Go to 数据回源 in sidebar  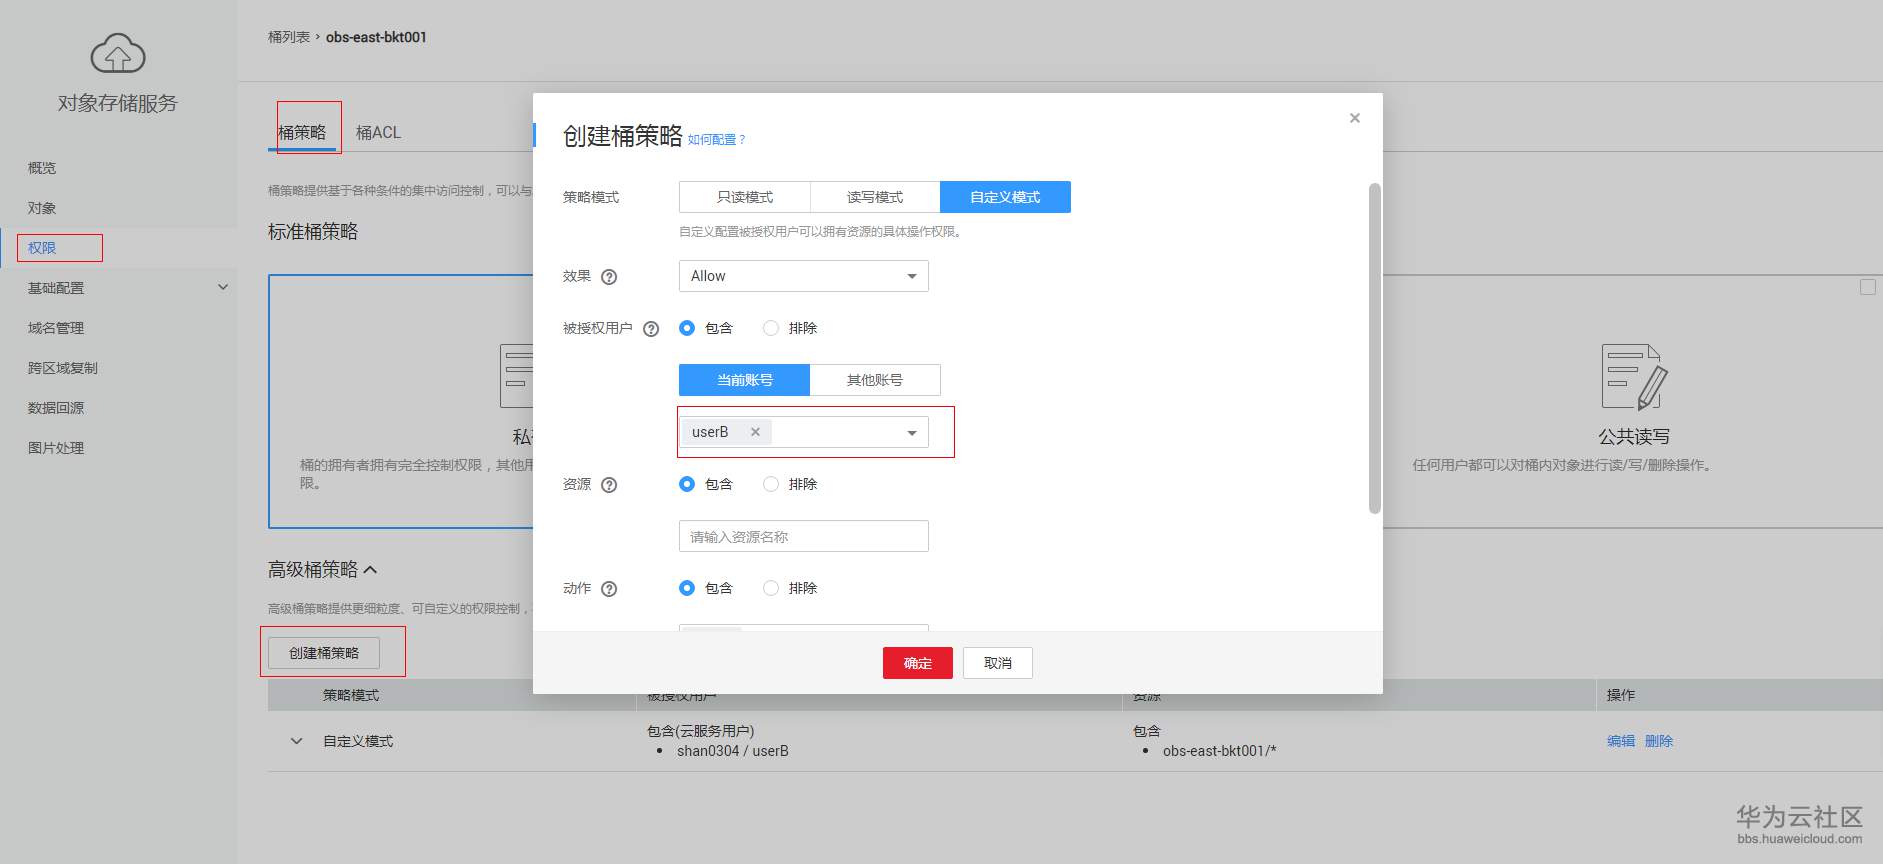[56, 408]
